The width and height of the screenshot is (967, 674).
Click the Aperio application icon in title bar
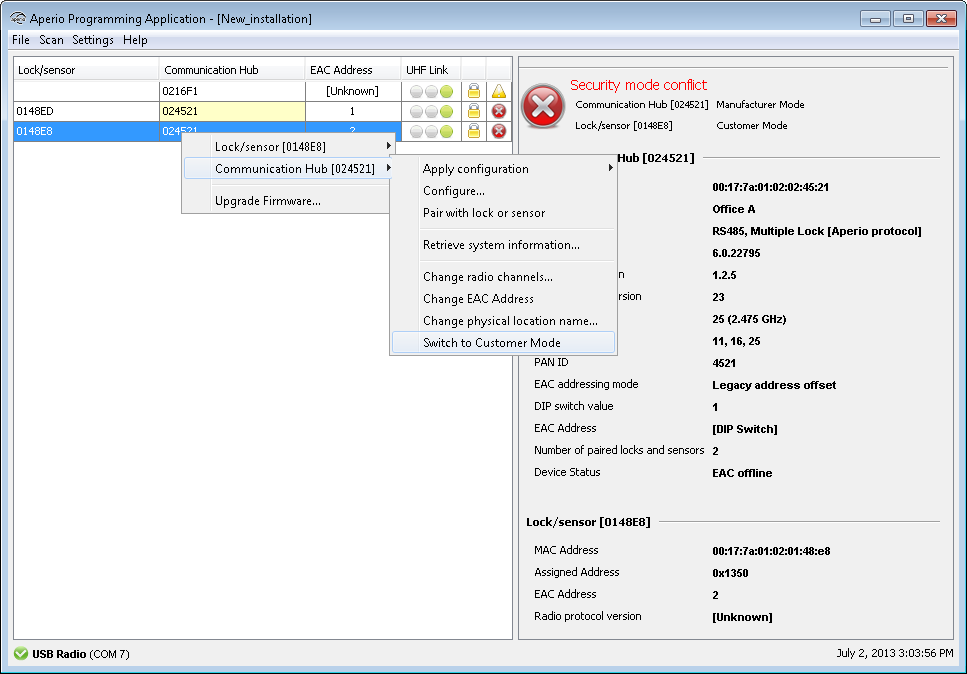click(18, 18)
